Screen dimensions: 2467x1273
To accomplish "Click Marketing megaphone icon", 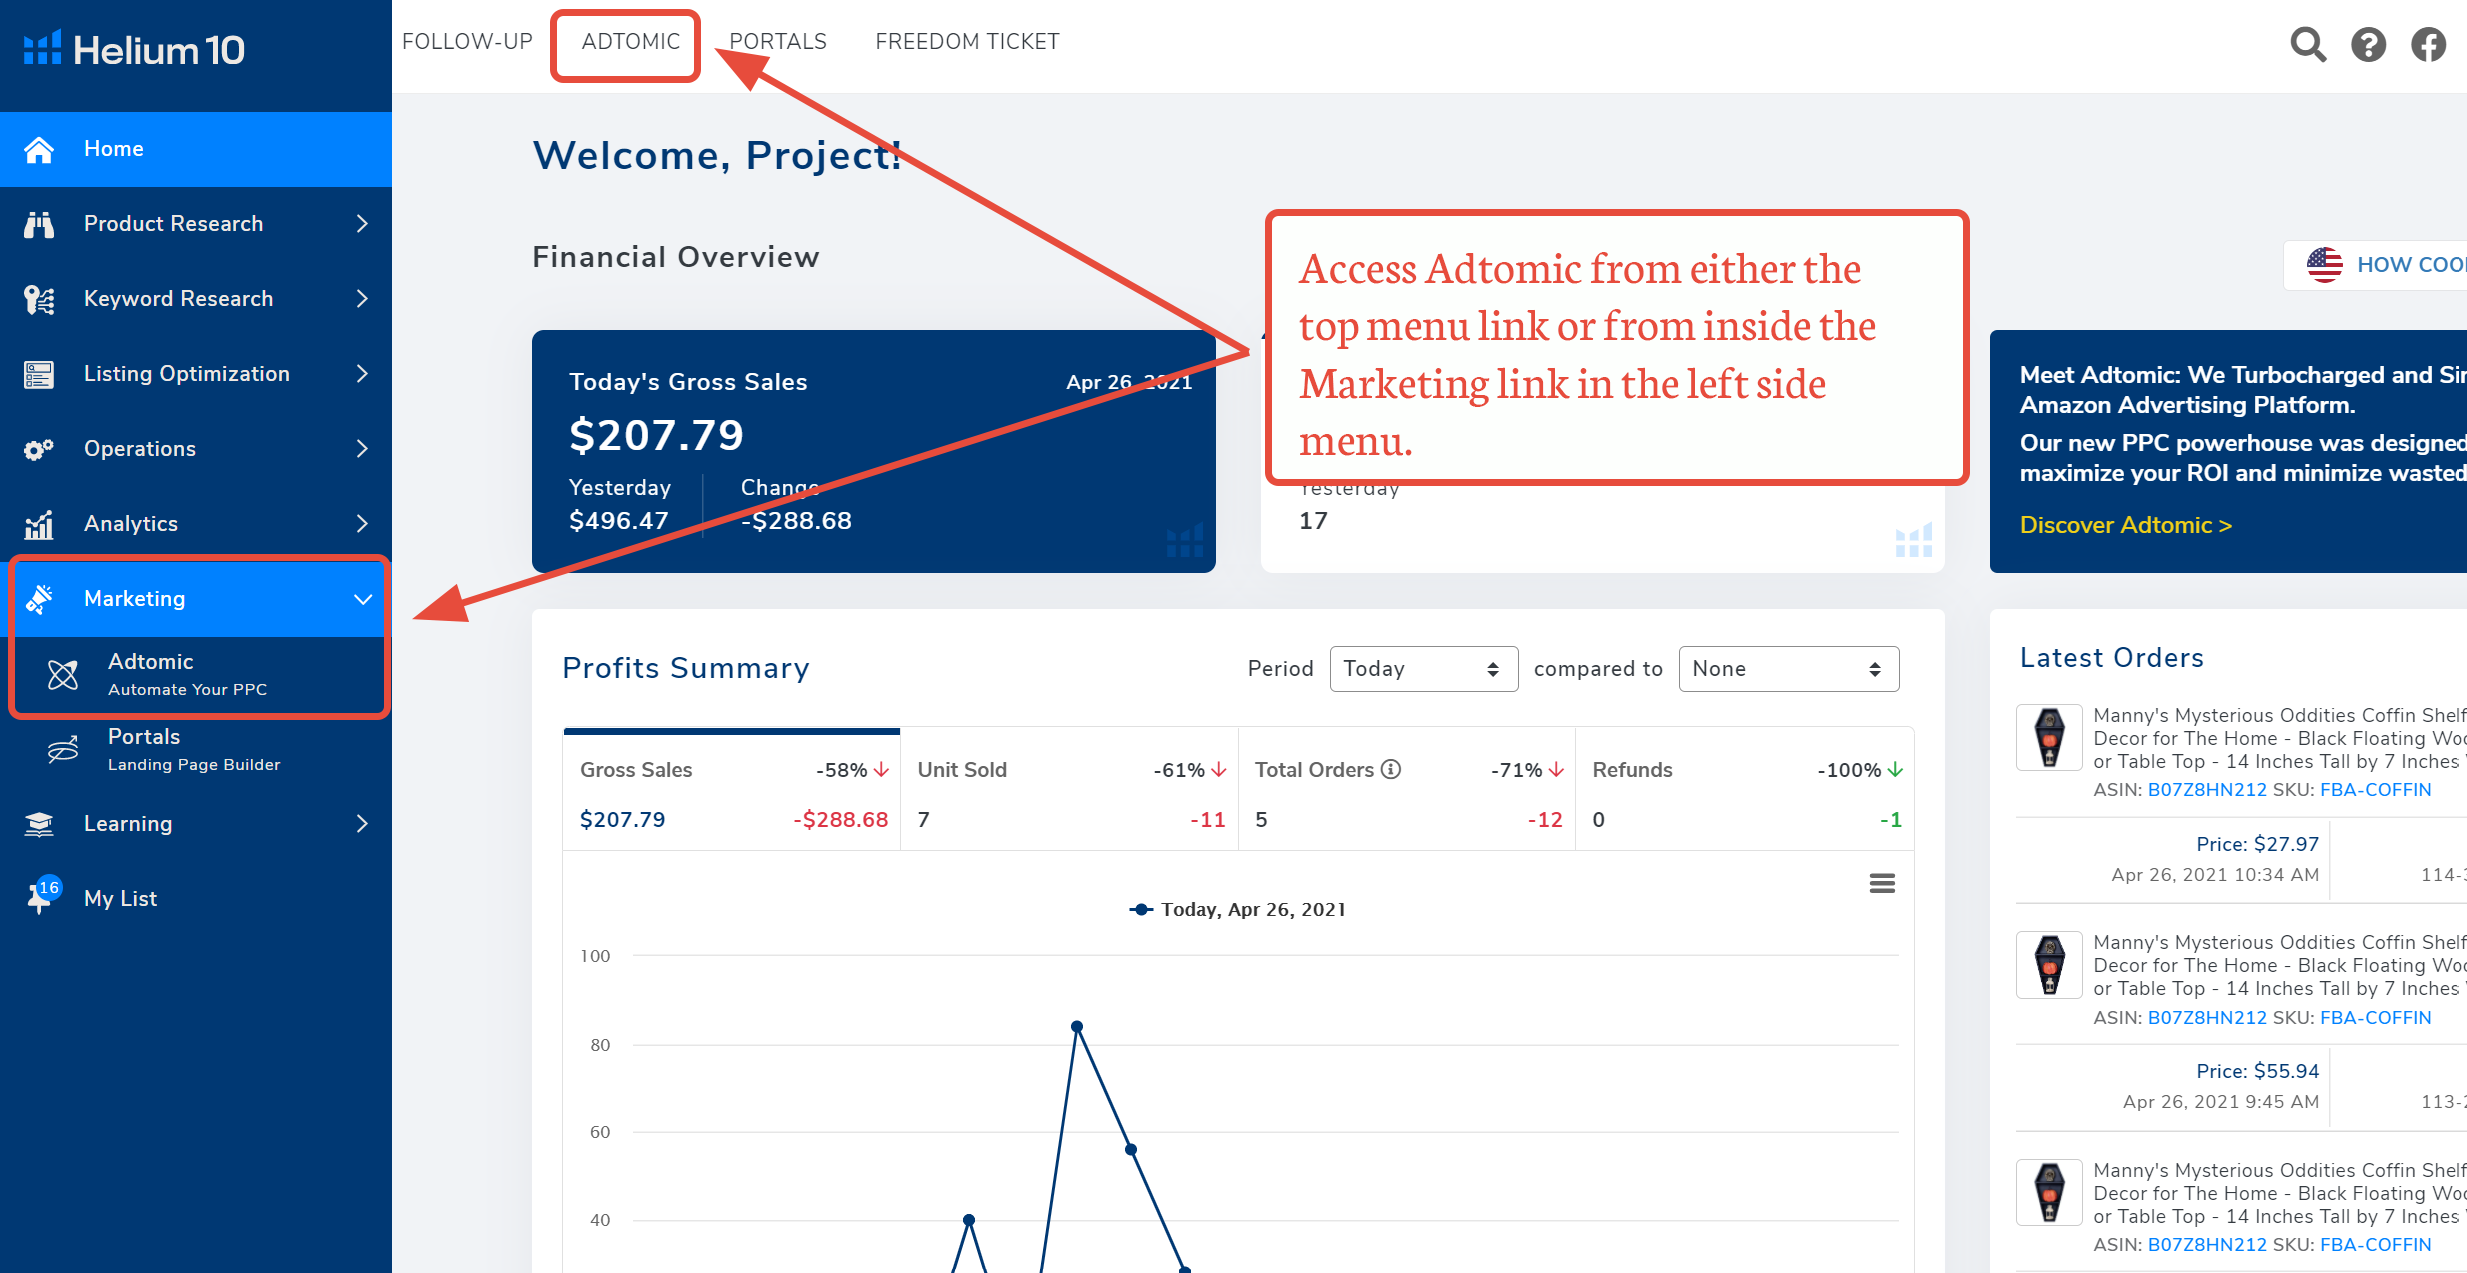I will (x=39, y=599).
